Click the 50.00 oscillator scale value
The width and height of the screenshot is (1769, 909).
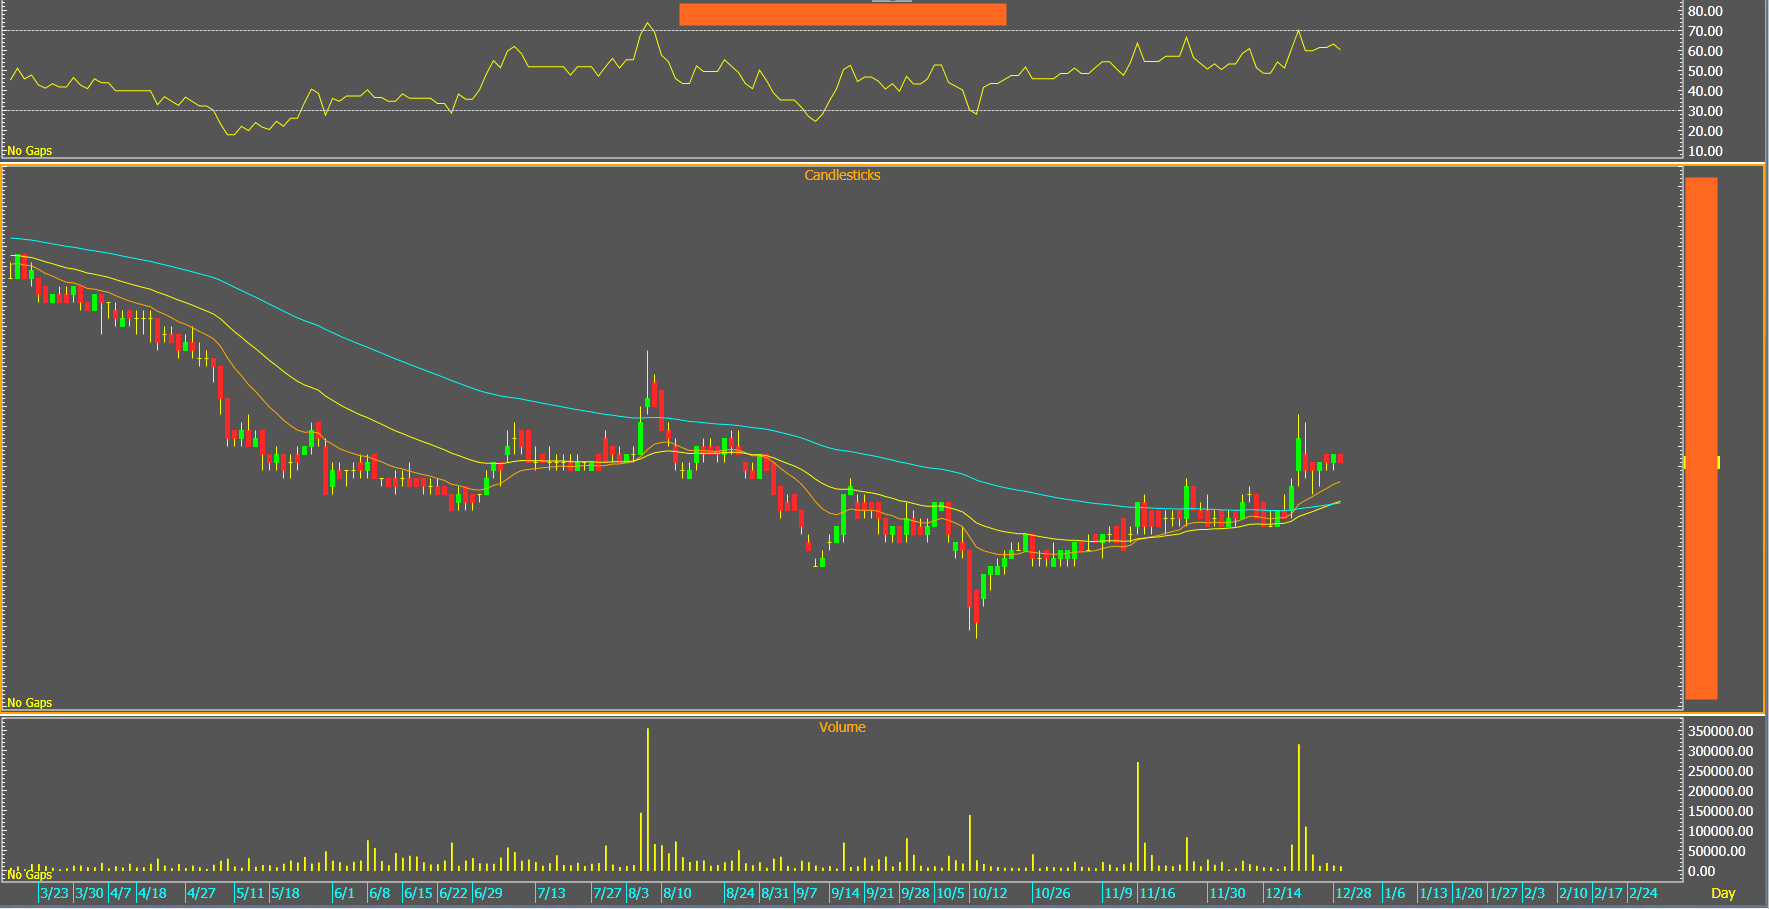pyautogui.click(x=1705, y=71)
